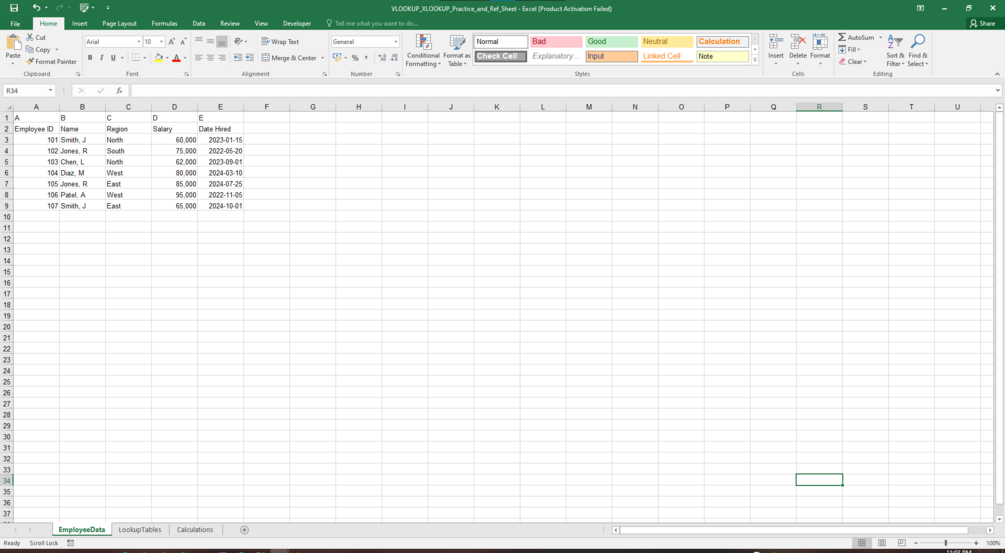Expand the cell styles gallery

coord(755,60)
